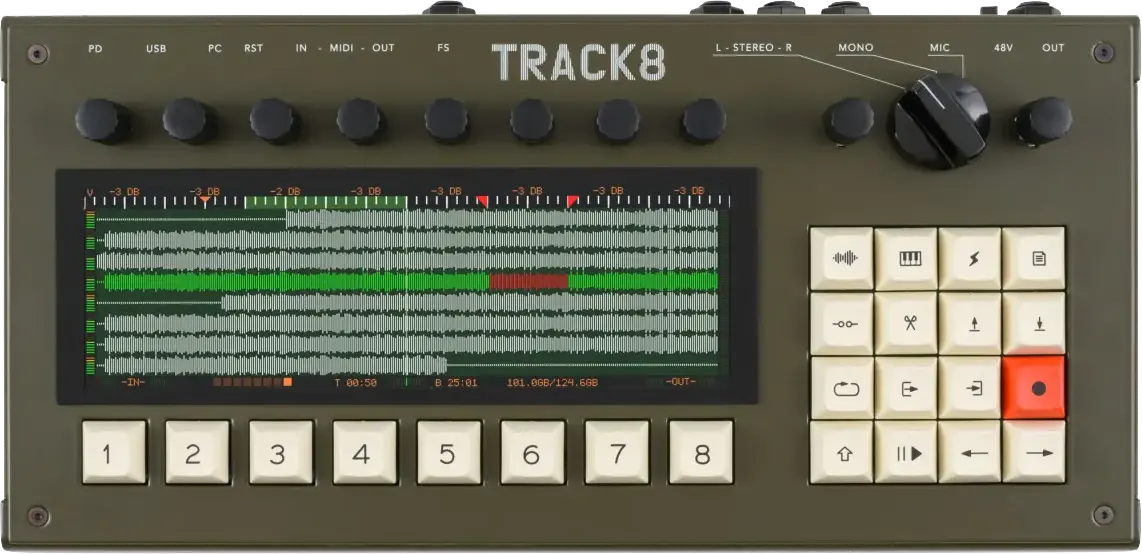Click the MIC label
This screenshot has width=1142, height=554.
[940, 48]
